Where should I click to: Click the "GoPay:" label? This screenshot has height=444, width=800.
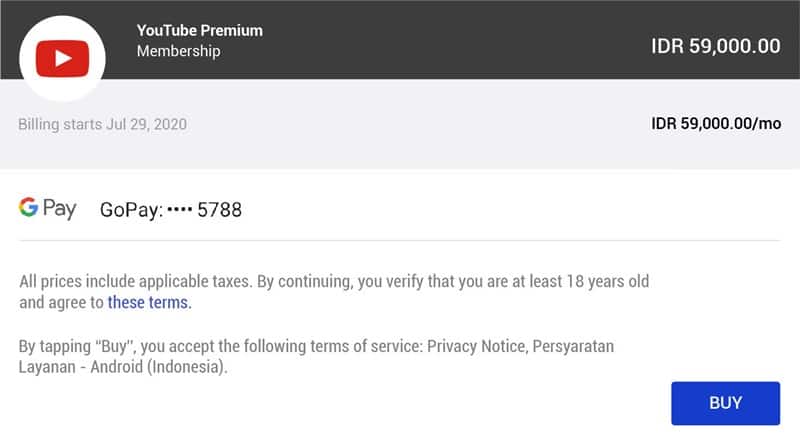point(130,210)
